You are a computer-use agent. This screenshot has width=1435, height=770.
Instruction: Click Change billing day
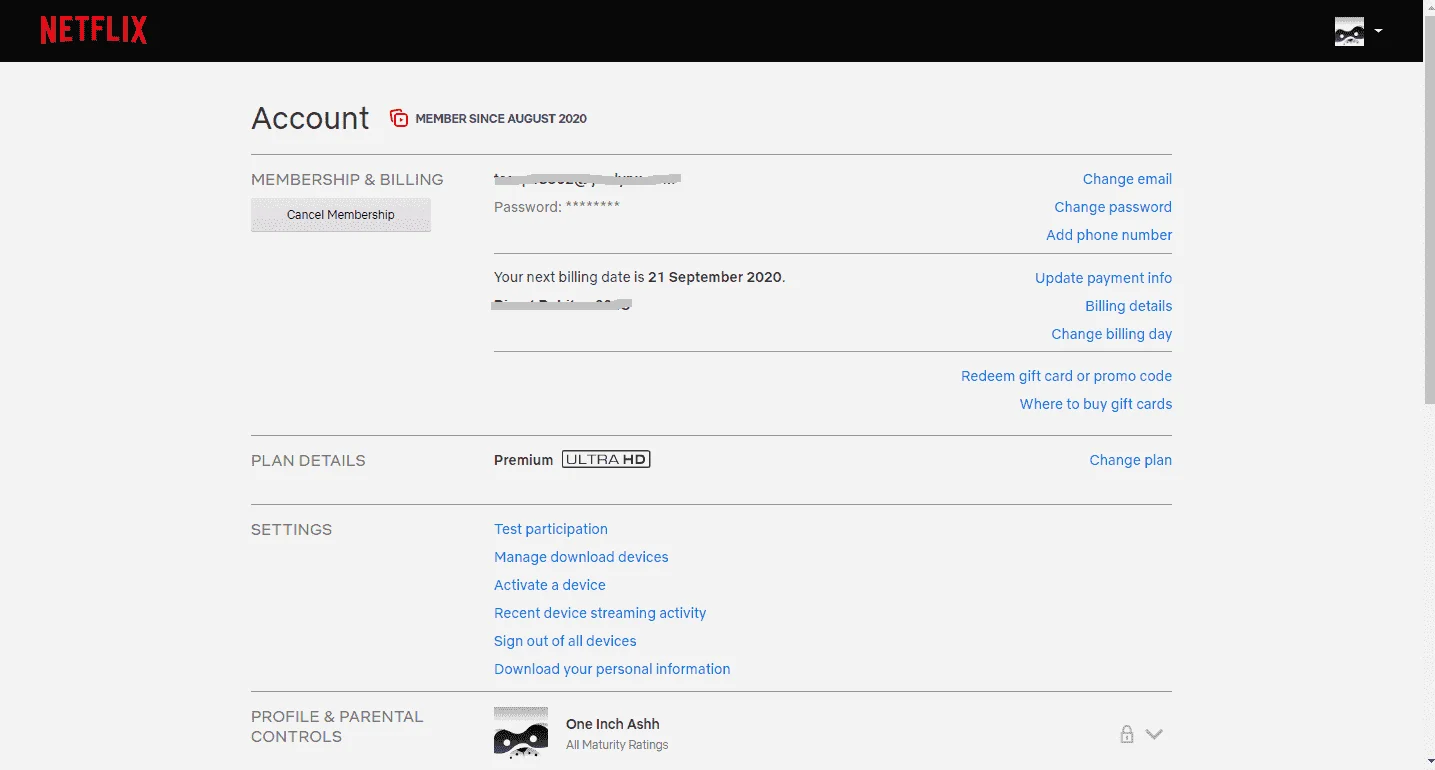pyautogui.click(x=1111, y=334)
